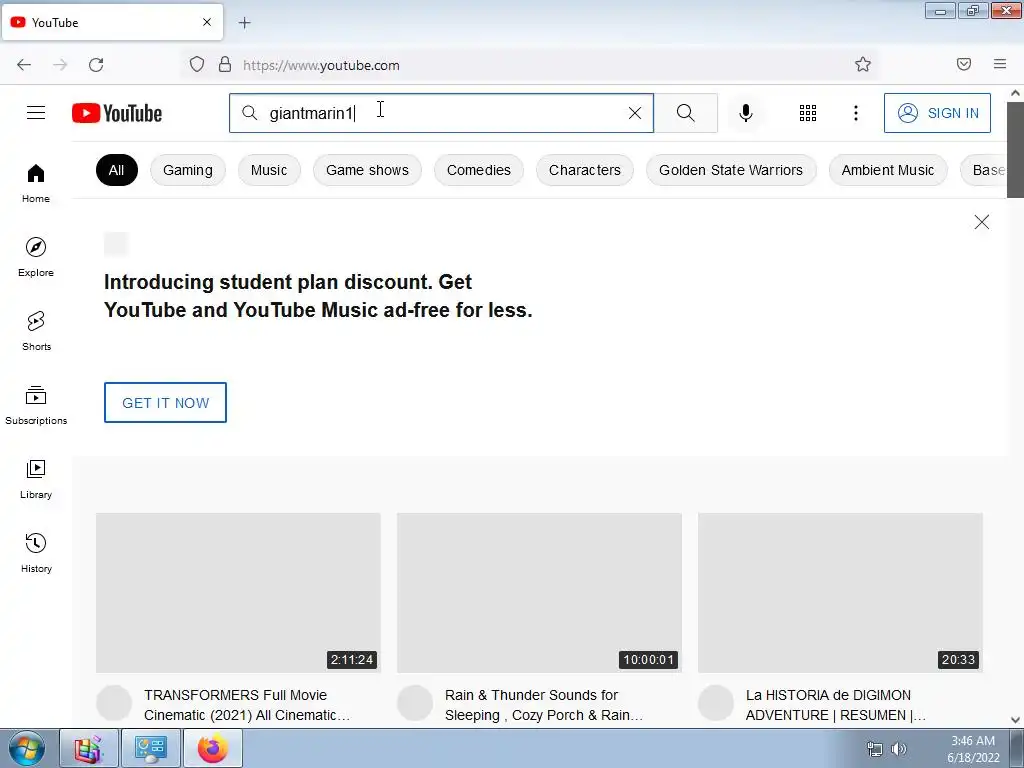Filter by Golden State Warriors chip
This screenshot has width=1024, height=768.
click(x=731, y=170)
